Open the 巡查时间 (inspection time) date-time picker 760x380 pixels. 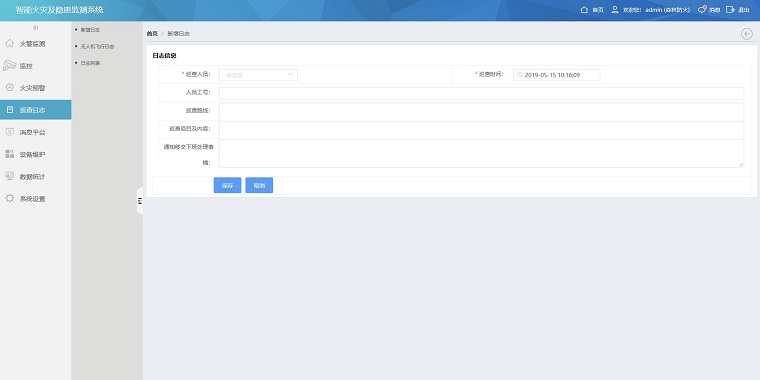[x=556, y=75]
